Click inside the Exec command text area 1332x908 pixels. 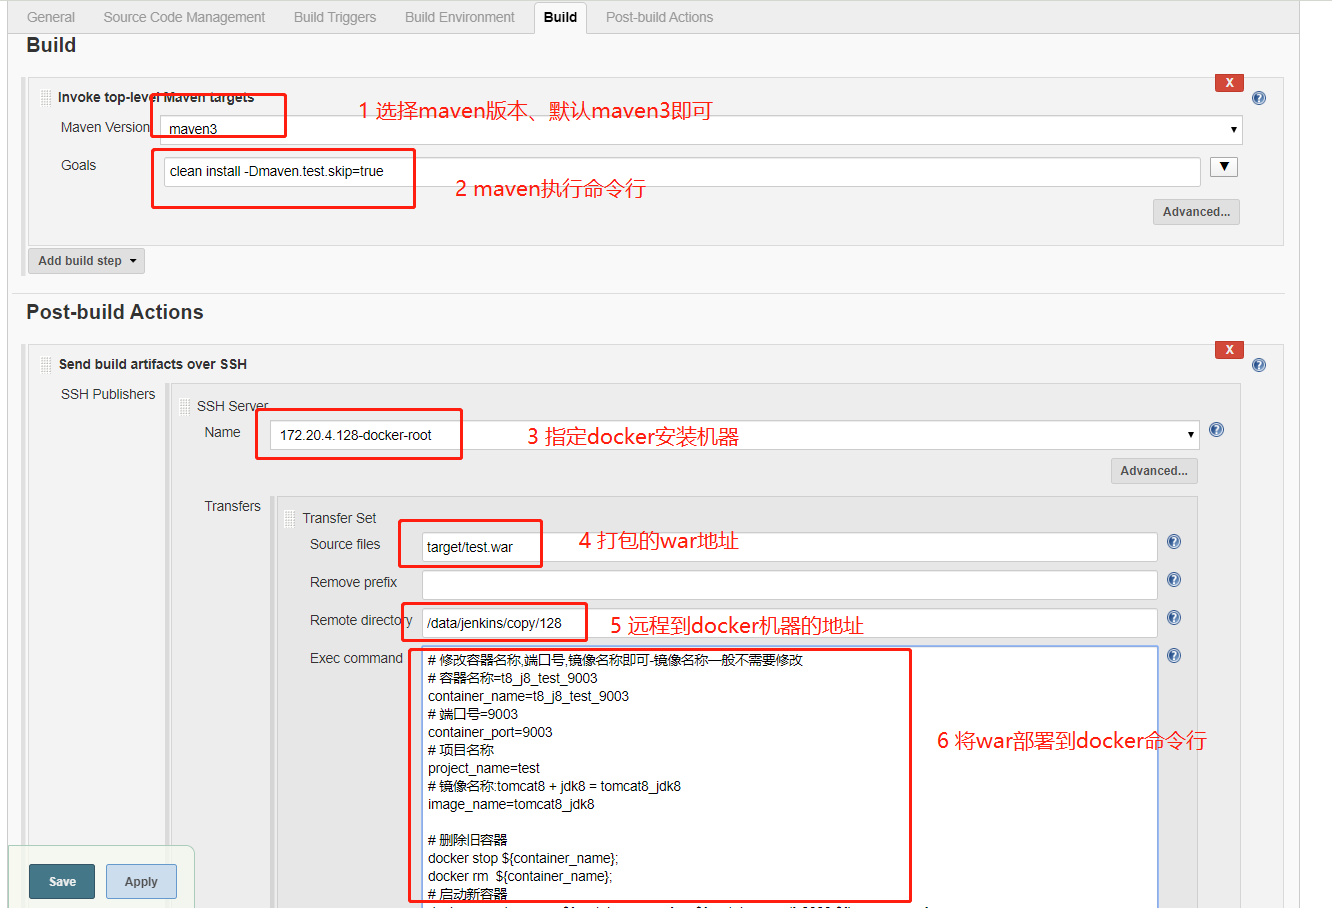point(789,777)
